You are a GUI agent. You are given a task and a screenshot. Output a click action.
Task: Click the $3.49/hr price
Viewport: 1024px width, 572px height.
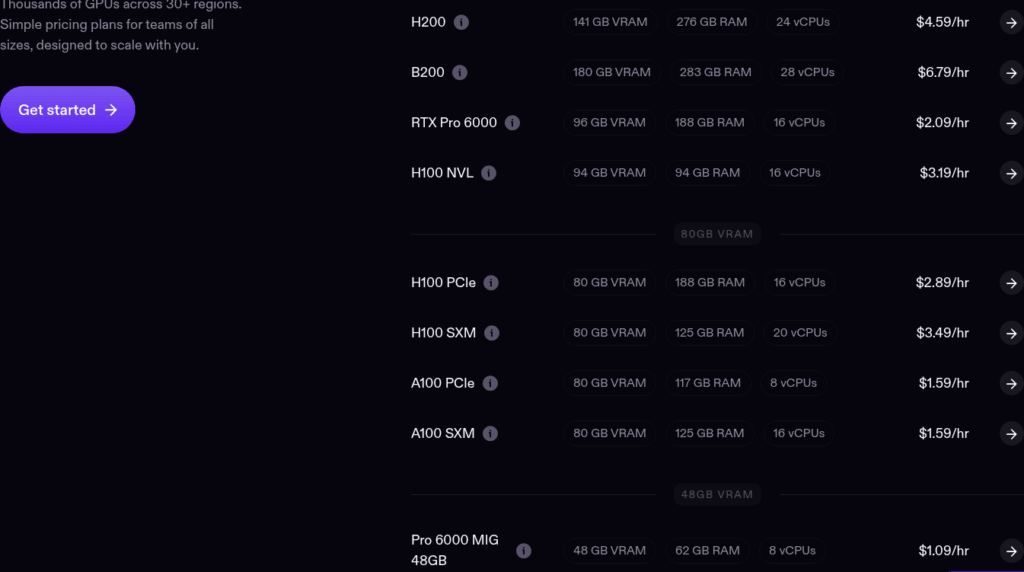click(942, 333)
